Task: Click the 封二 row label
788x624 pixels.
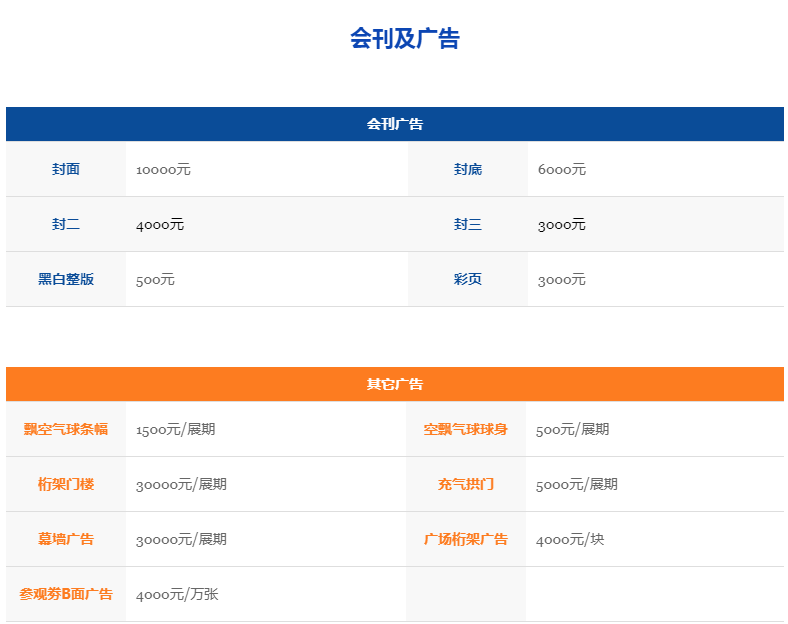Action: click(x=66, y=224)
